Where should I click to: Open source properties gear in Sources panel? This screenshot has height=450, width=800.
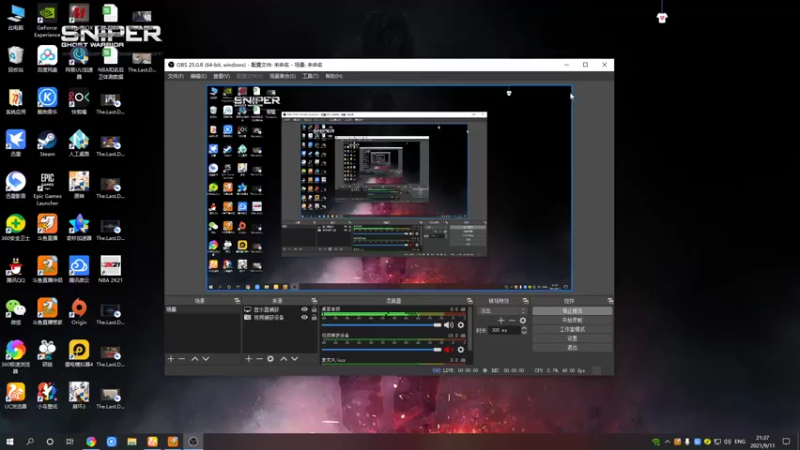(x=270, y=359)
